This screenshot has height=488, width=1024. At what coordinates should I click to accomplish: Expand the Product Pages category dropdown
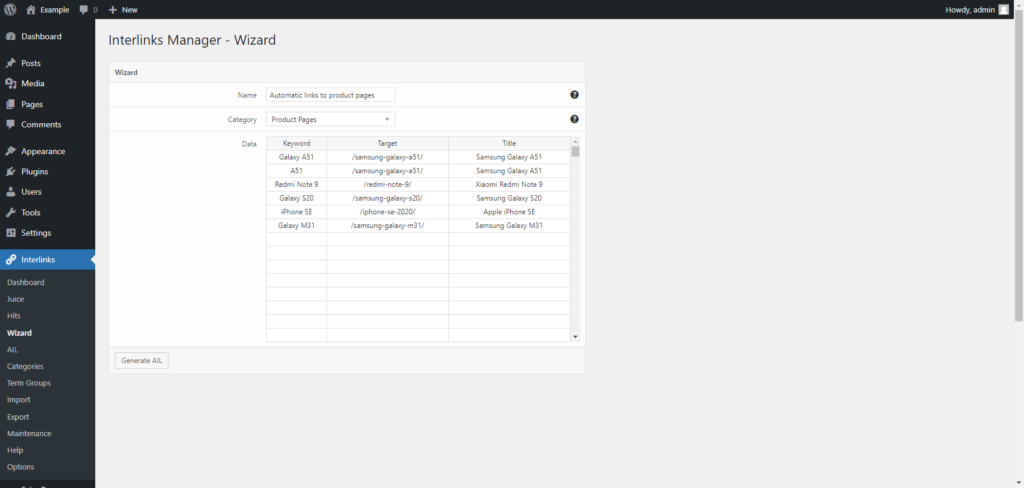pyautogui.click(x=330, y=120)
